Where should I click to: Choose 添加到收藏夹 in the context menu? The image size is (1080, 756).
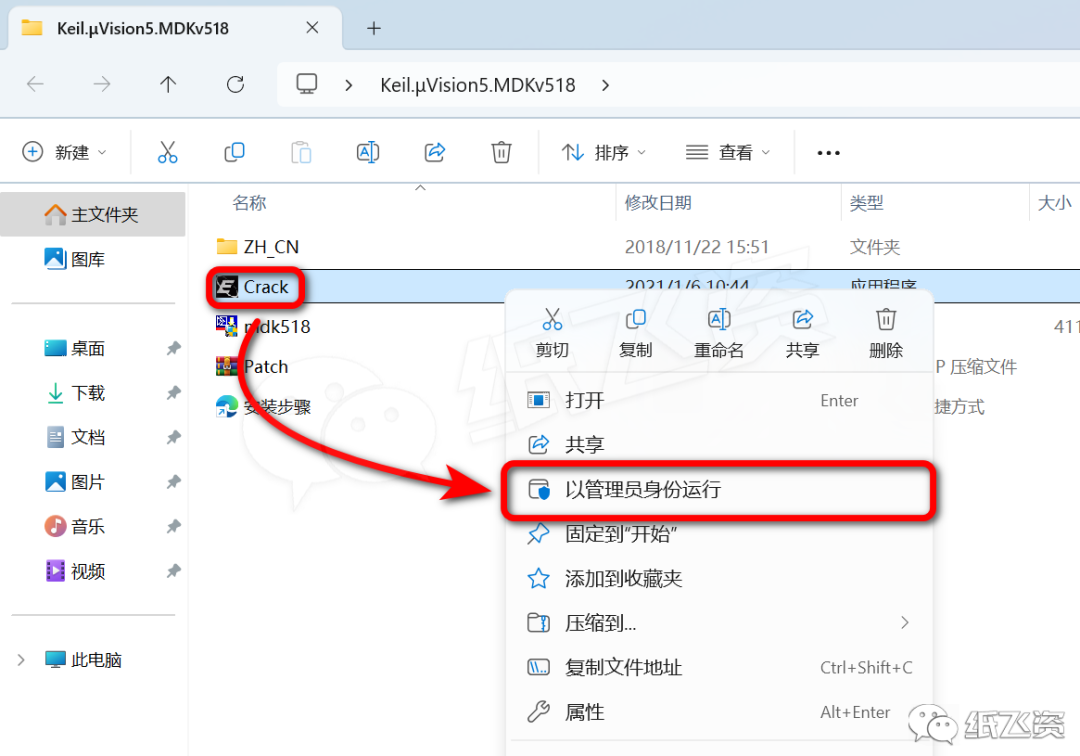[x=719, y=578]
